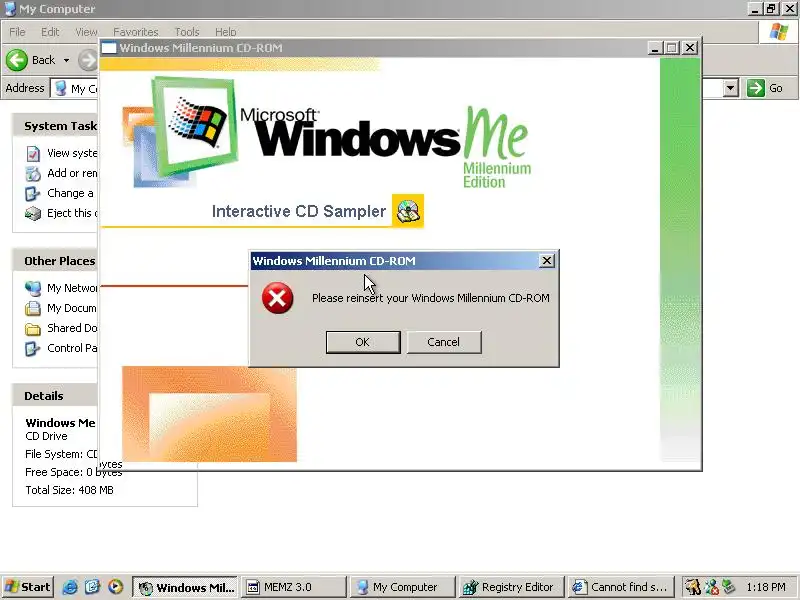Image resolution: width=800 pixels, height=600 pixels.
Task: Click the system tray icon with red X
Action: pos(711,587)
